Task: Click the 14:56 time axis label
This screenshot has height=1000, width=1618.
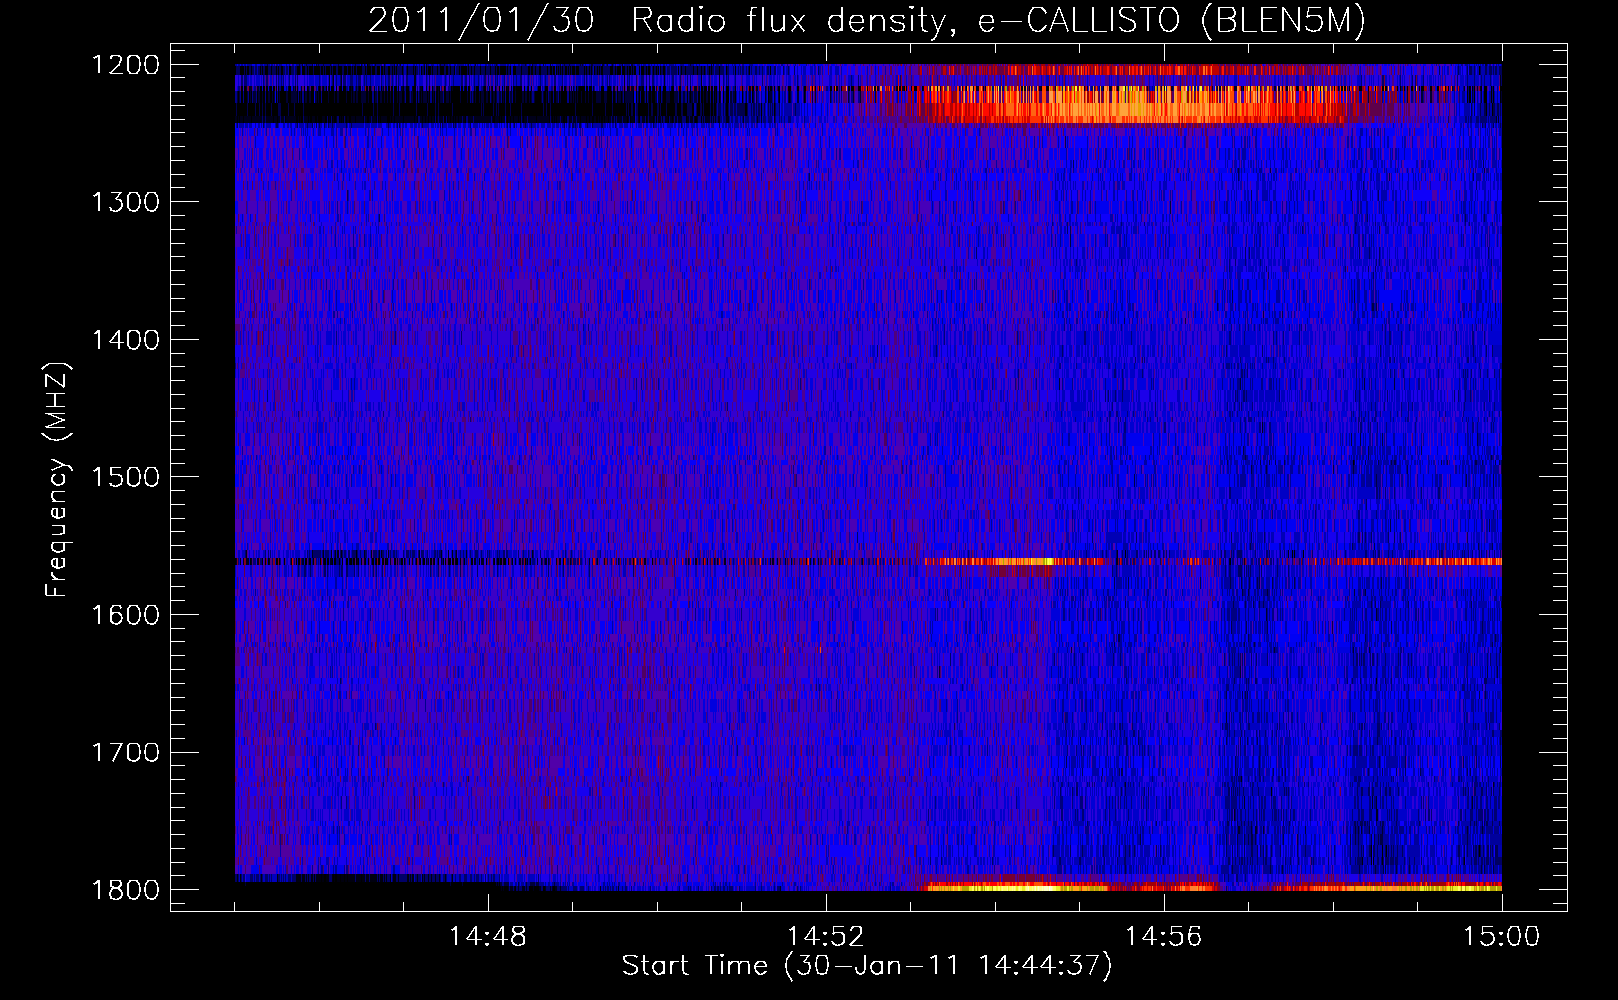Action: (1164, 937)
